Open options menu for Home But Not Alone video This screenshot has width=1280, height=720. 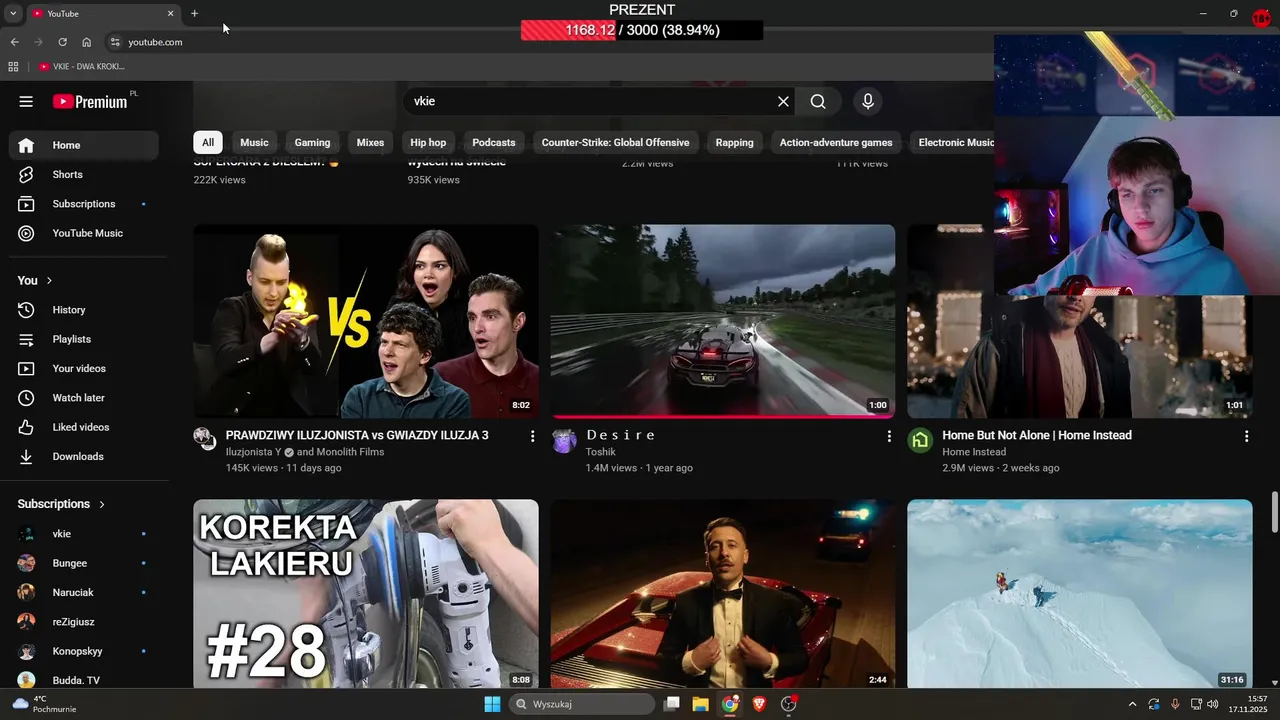(x=1246, y=436)
